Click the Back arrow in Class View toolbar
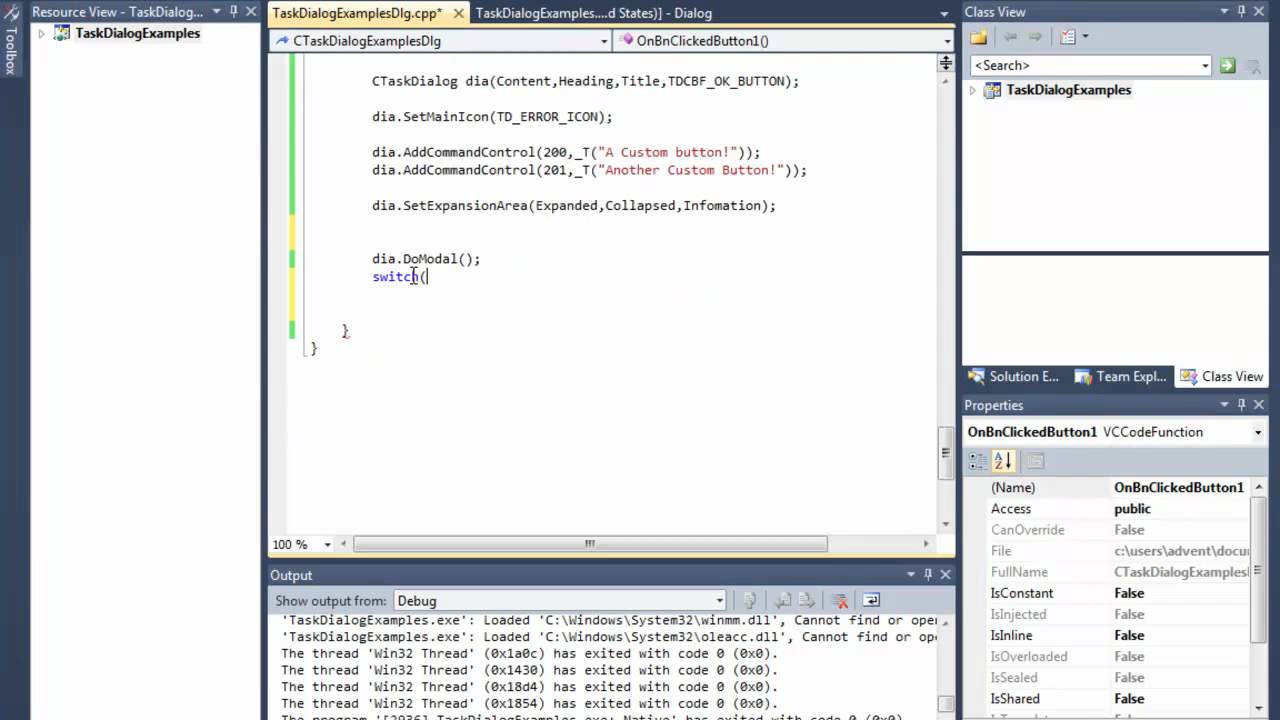The width and height of the screenshot is (1280, 720). pos(1011,37)
